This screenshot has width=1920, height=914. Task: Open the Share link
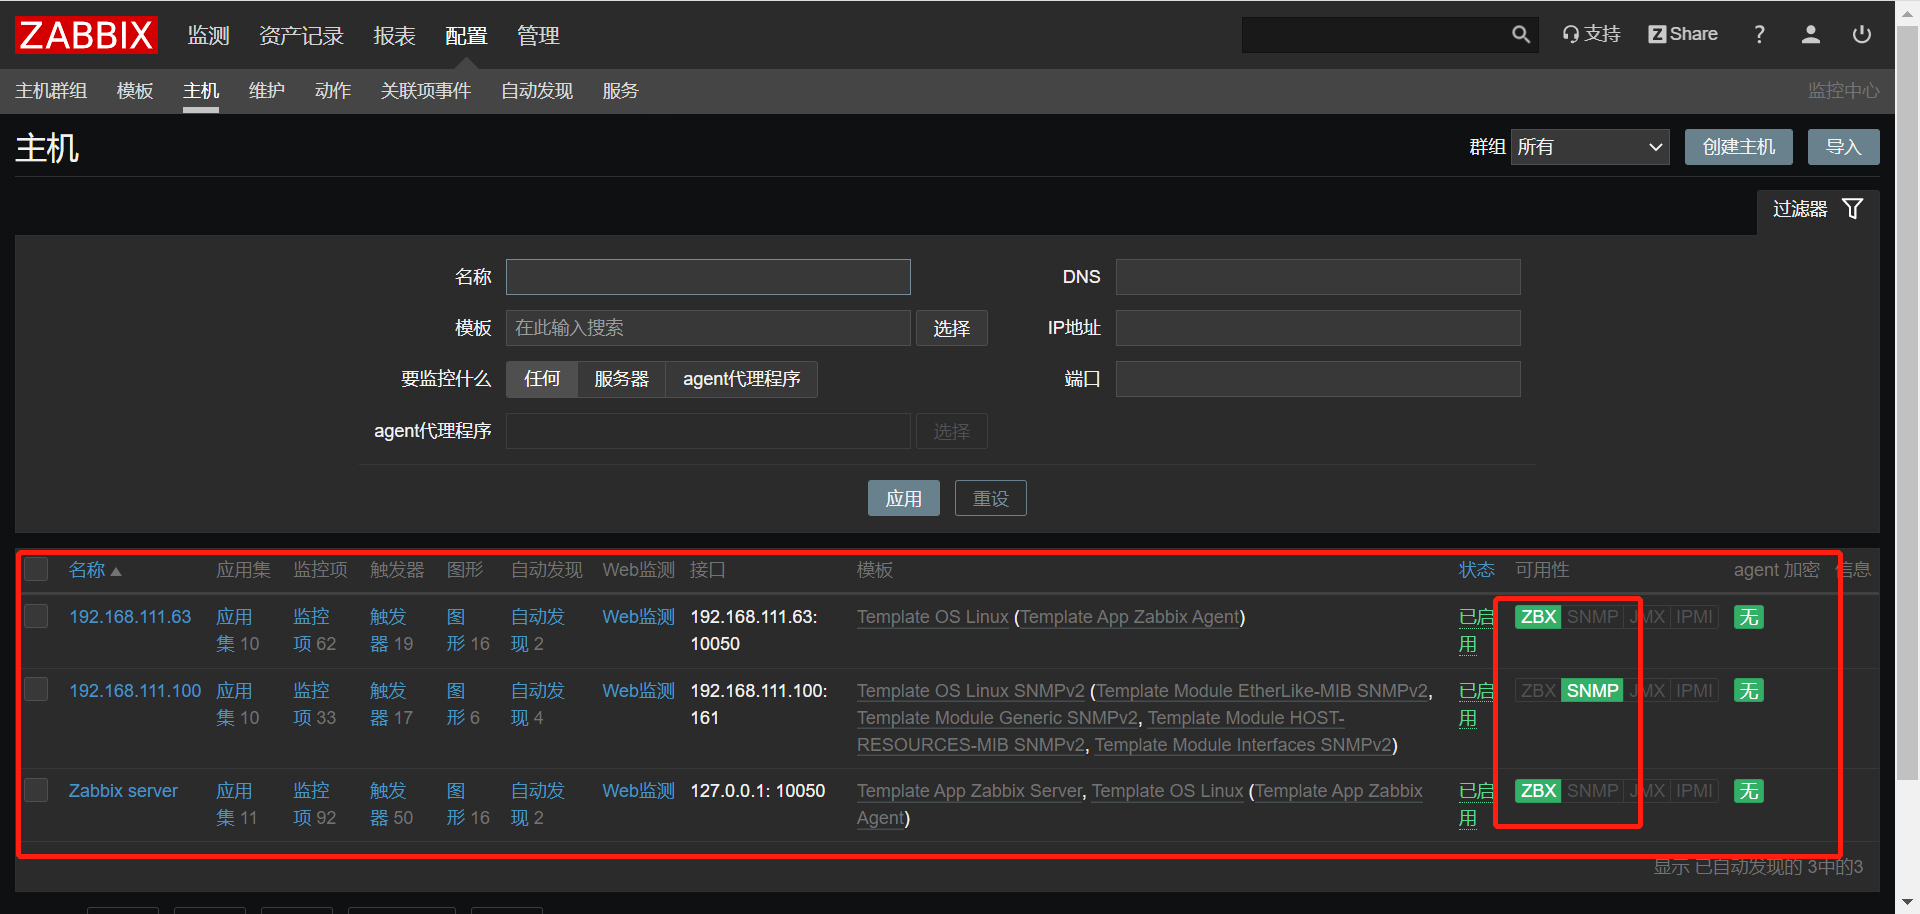coord(1683,34)
